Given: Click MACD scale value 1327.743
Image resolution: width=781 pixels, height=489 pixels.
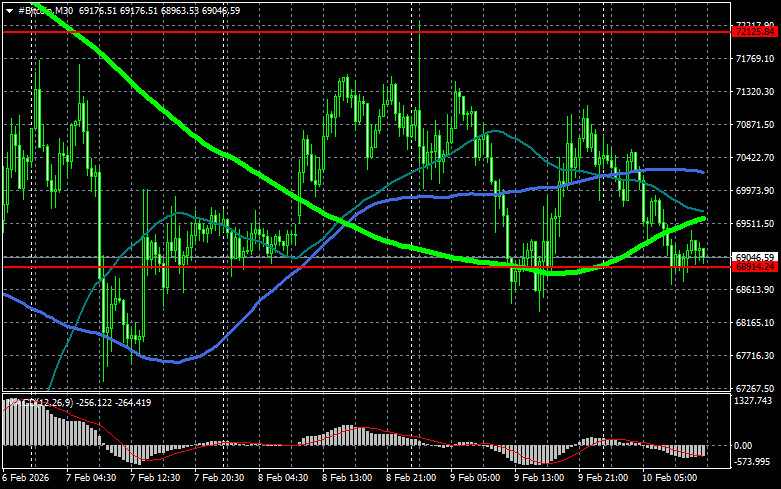Looking at the screenshot, I should point(754,400).
